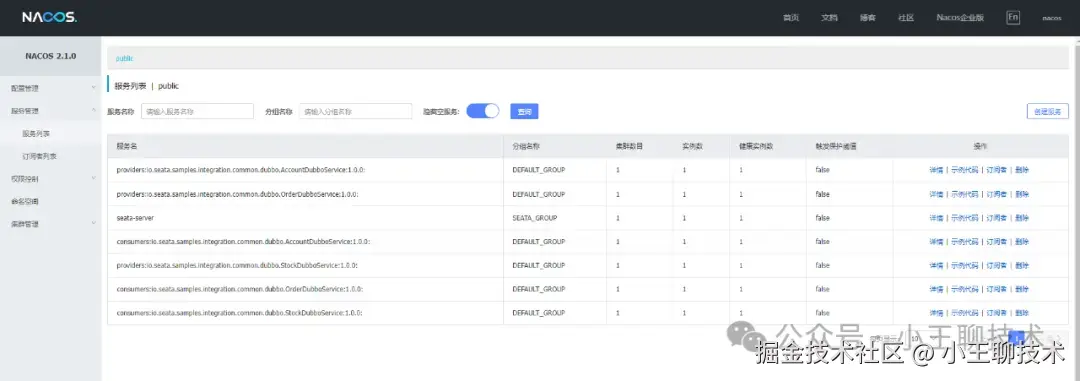The image size is (1080, 381).
Task: Click the 服务名 column header
Action: (x=127, y=147)
